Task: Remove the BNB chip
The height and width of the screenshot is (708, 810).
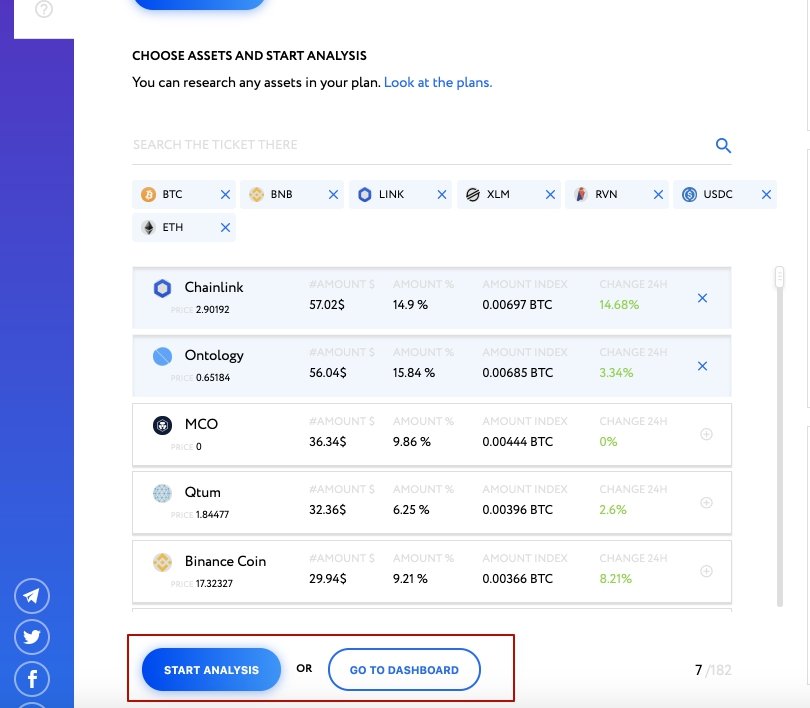Action: point(333,195)
